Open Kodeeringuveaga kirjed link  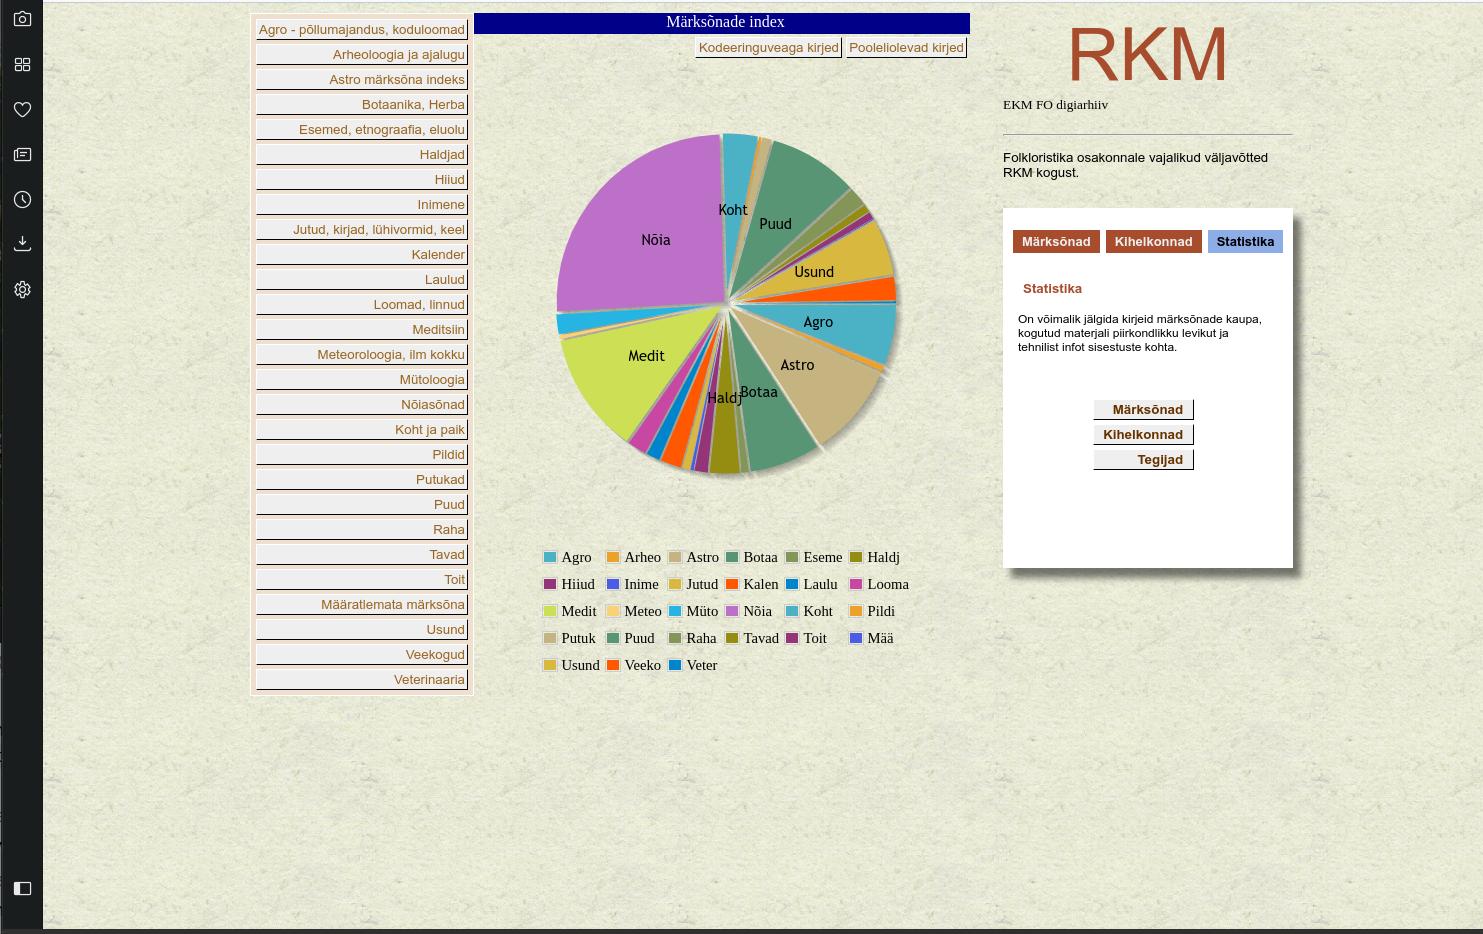click(768, 47)
